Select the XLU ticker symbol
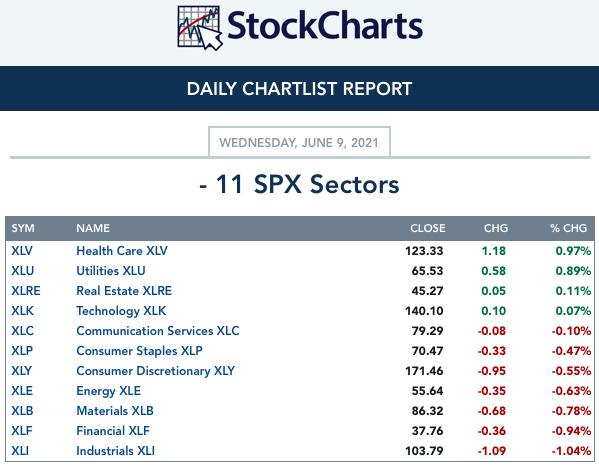 point(23,271)
